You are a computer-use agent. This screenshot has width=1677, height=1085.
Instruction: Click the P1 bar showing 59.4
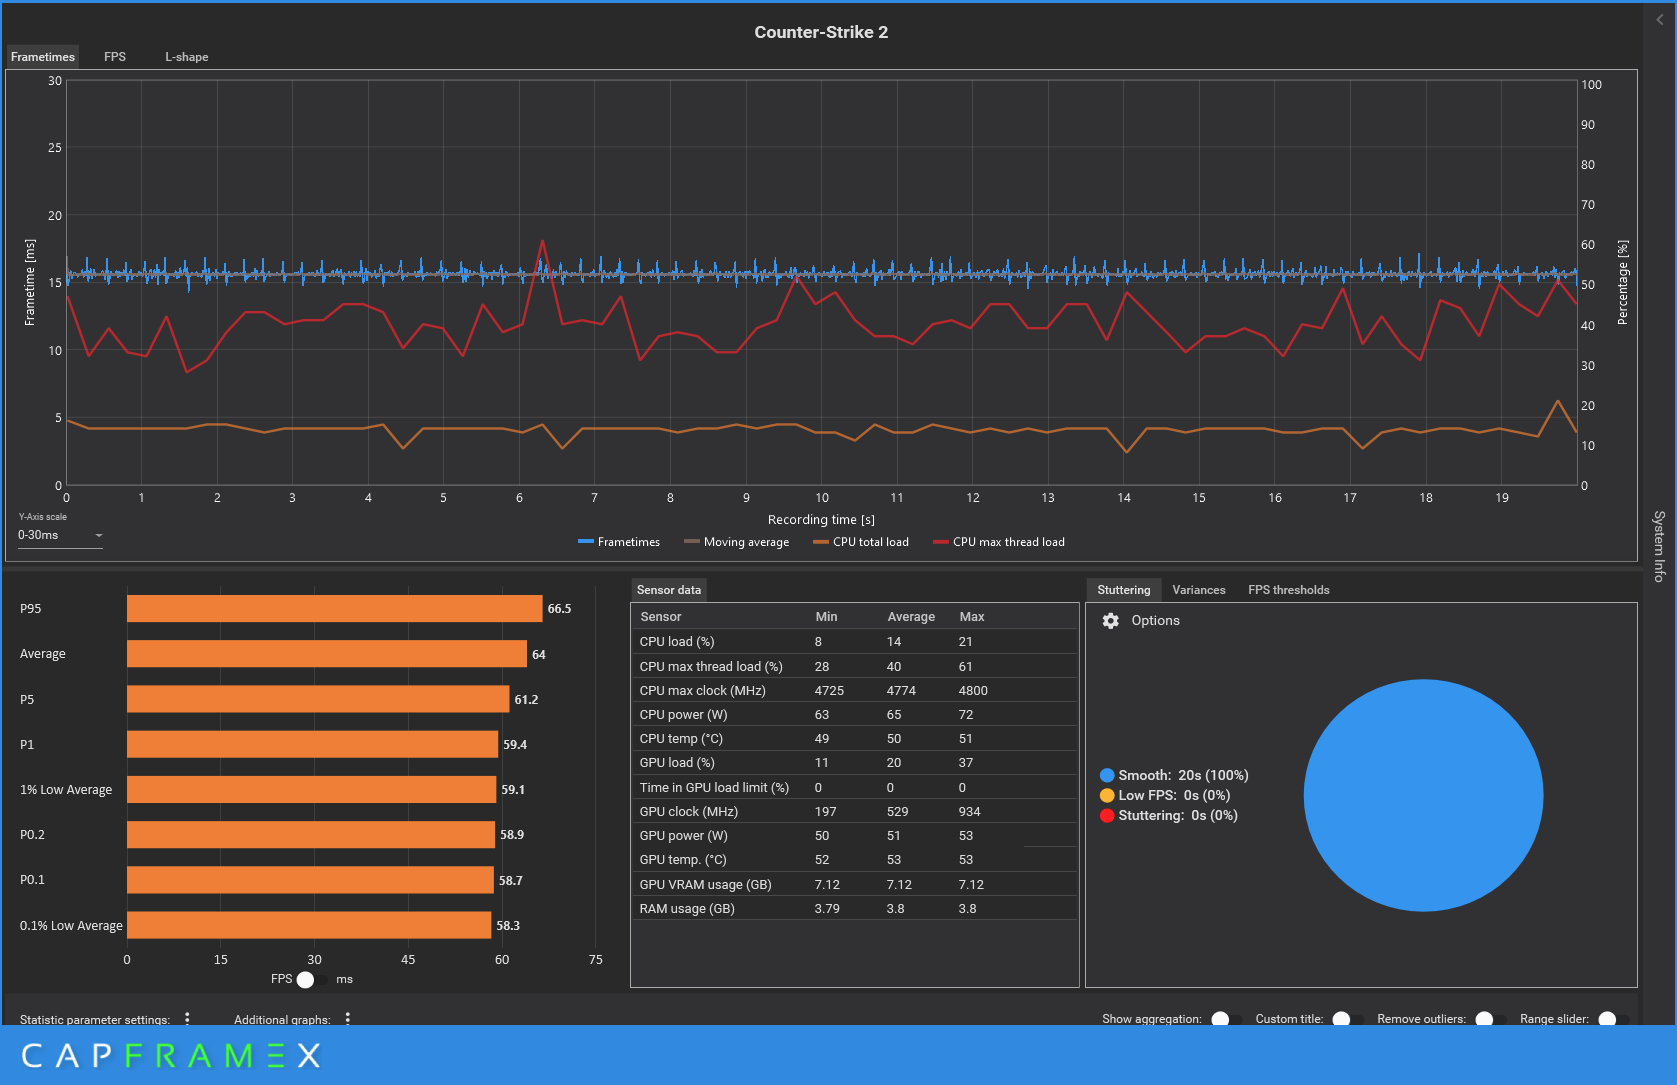312,744
